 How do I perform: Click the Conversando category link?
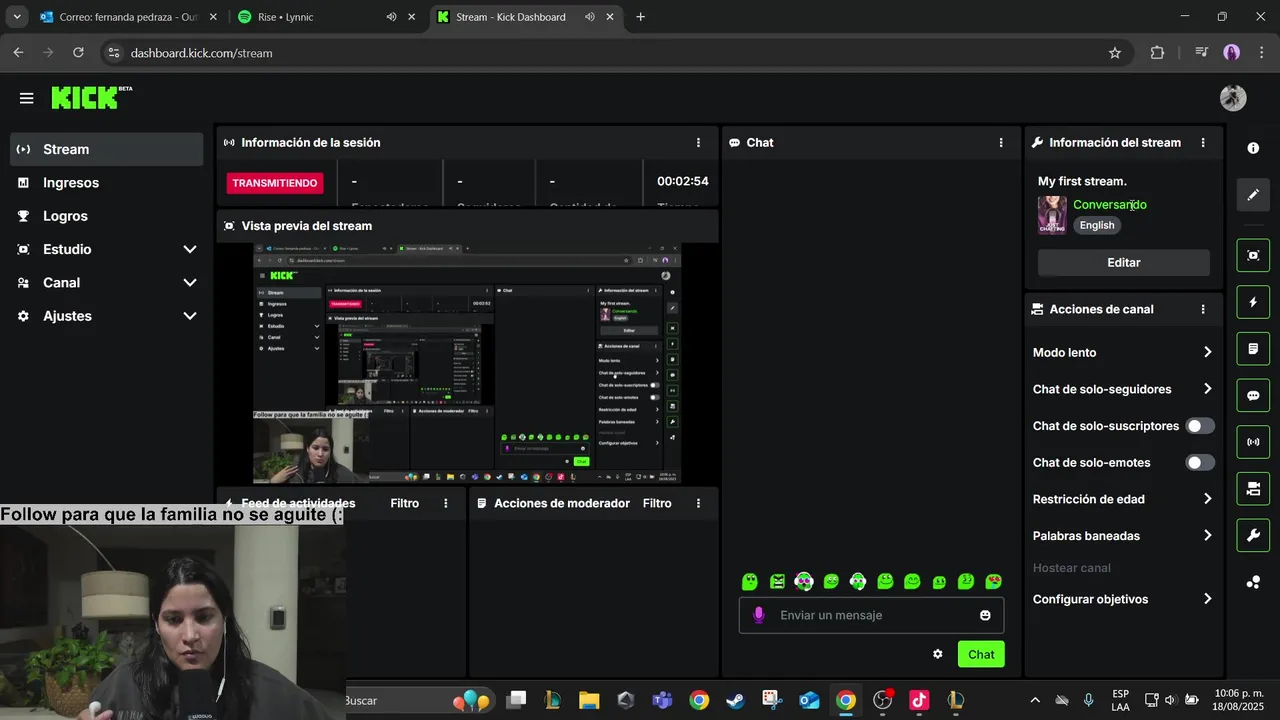click(x=1110, y=204)
